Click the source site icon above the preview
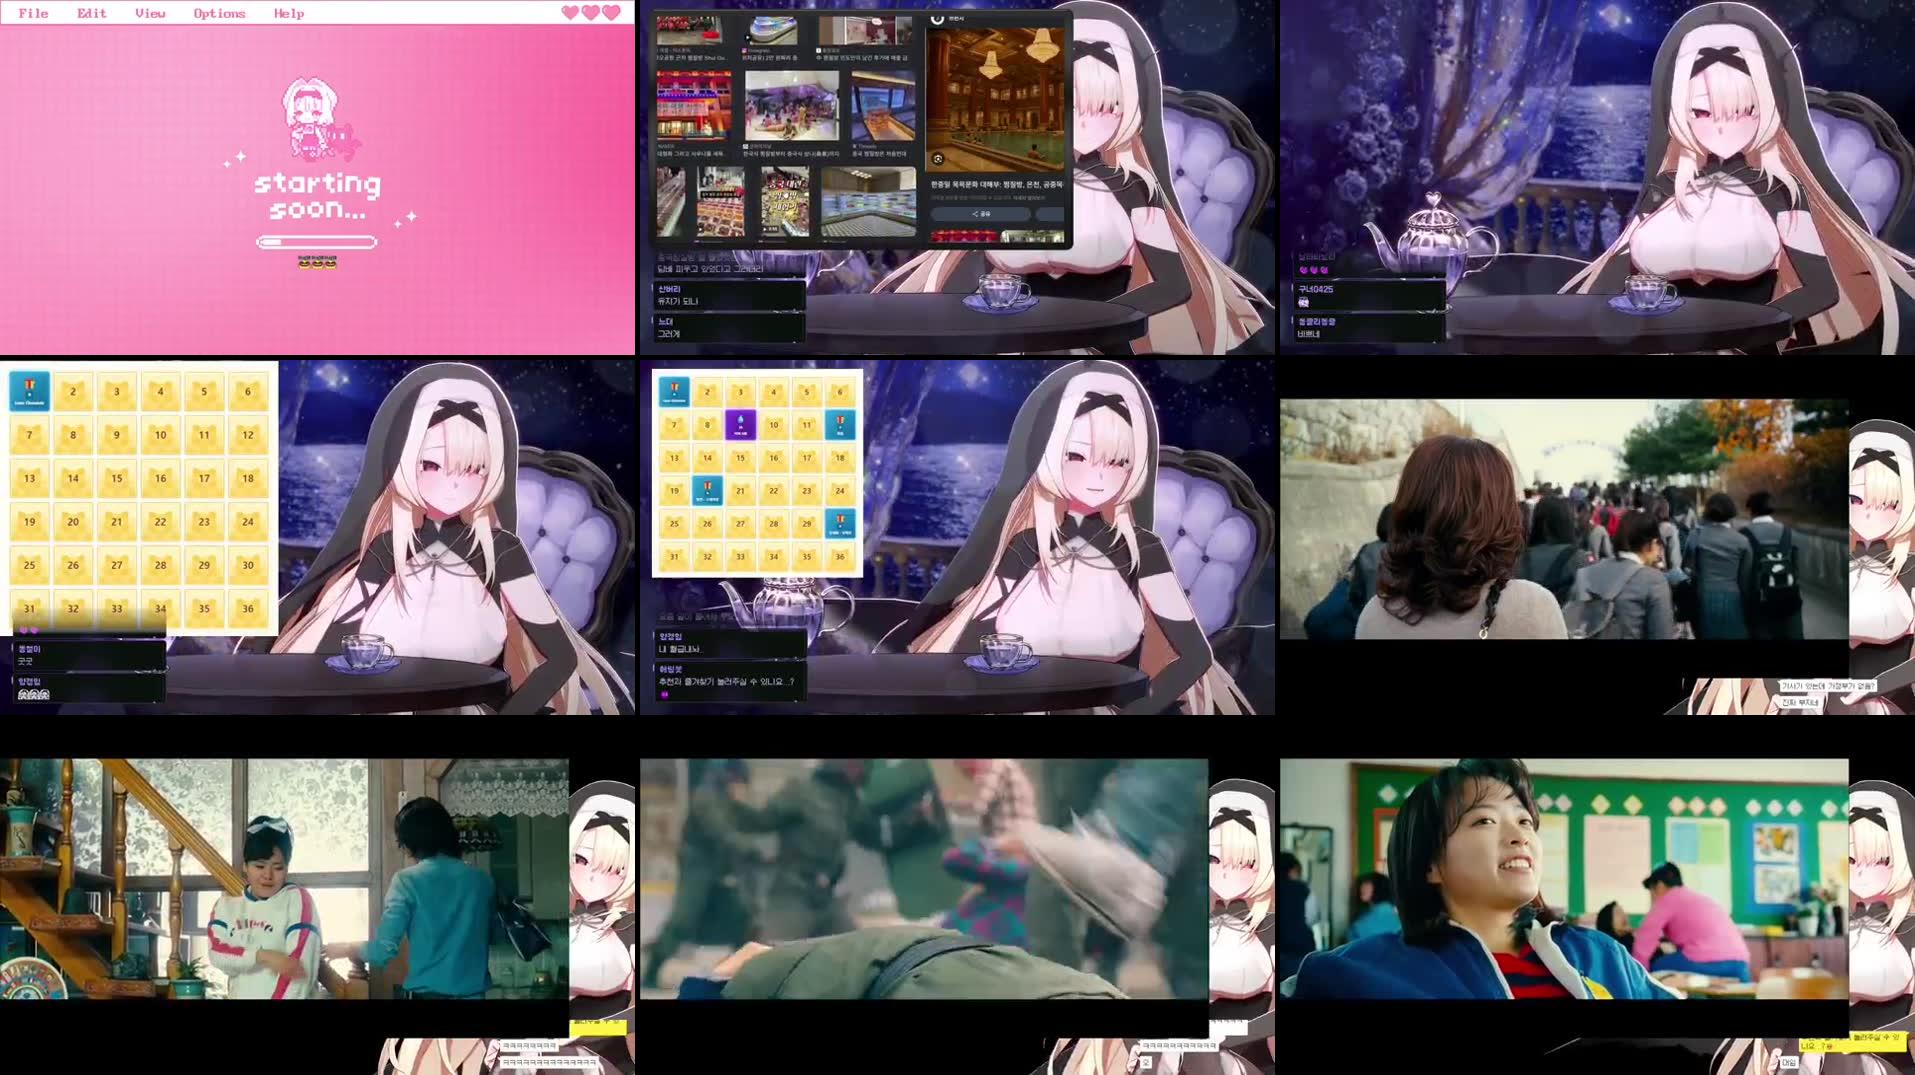The width and height of the screenshot is (1915, 1075). [937, 18]
